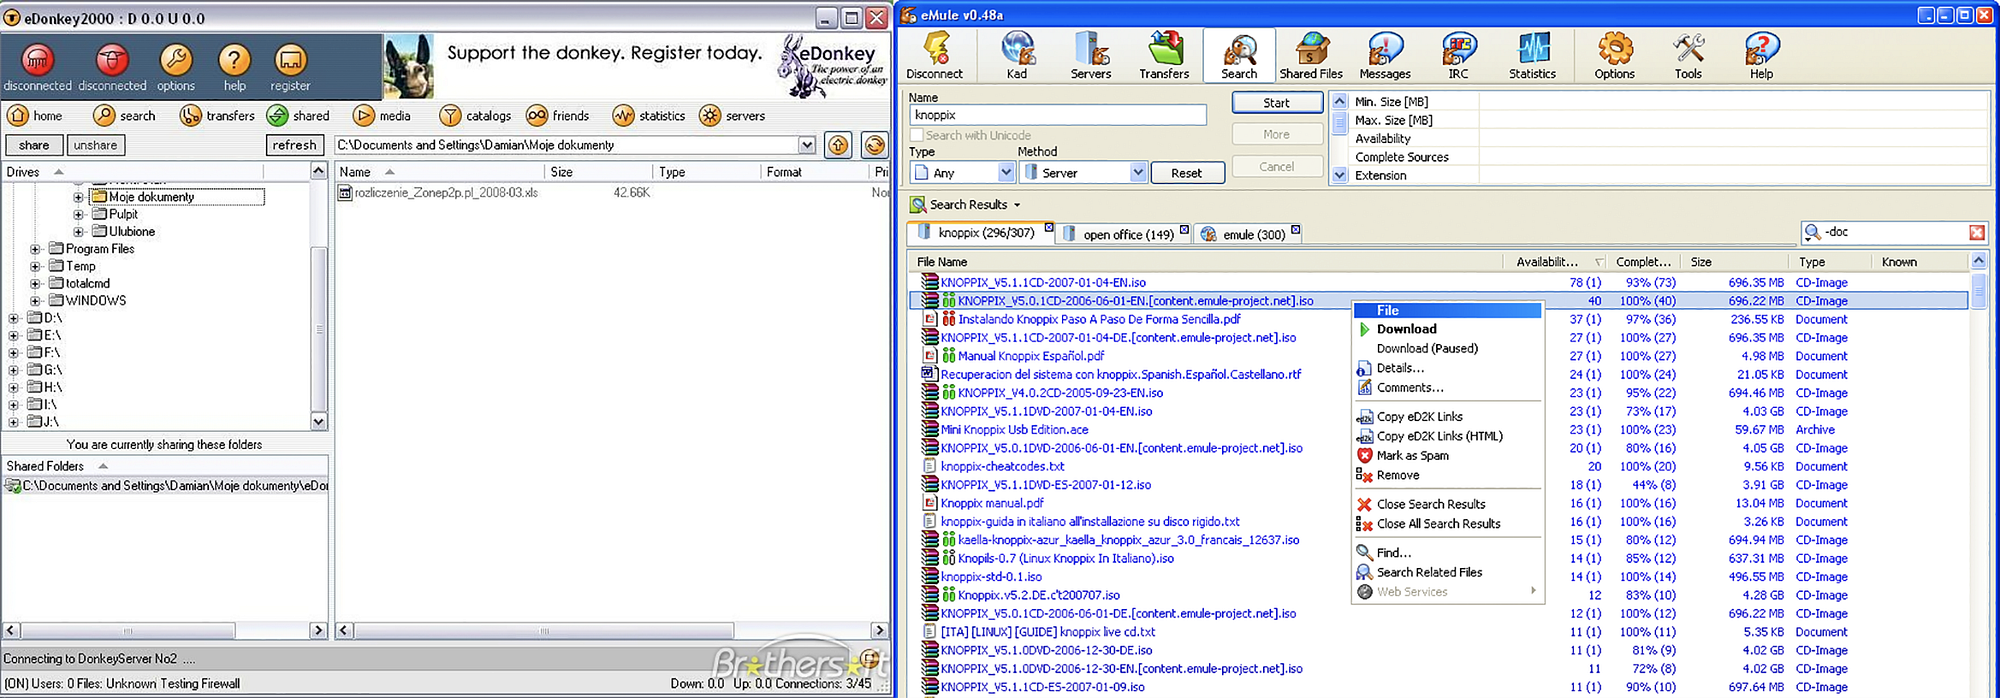Expand the Pulpit folder node
Screen dimensions: 2000x698
78,214
